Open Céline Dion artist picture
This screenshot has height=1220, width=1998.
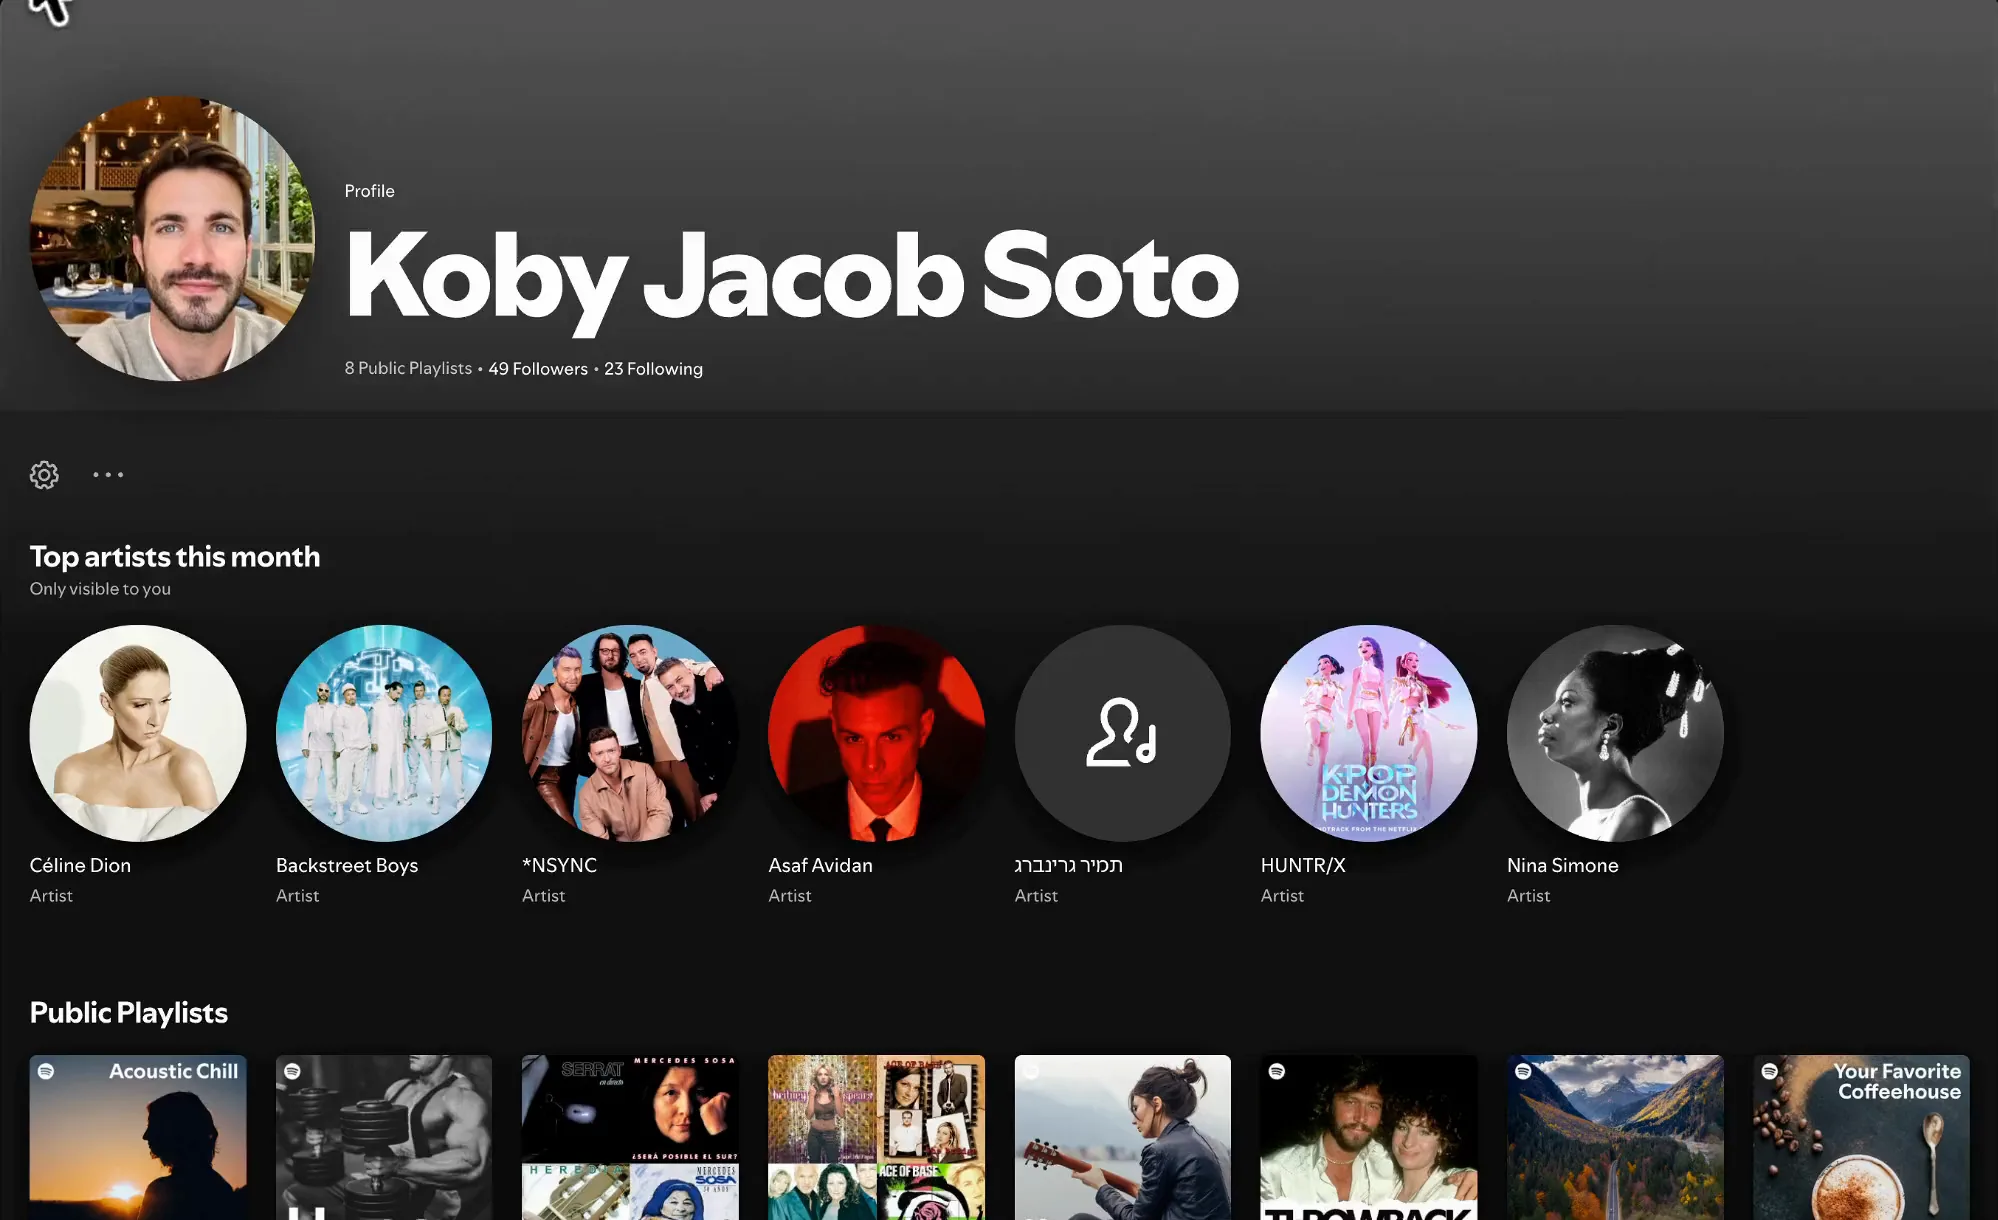[x=138, y=733]
